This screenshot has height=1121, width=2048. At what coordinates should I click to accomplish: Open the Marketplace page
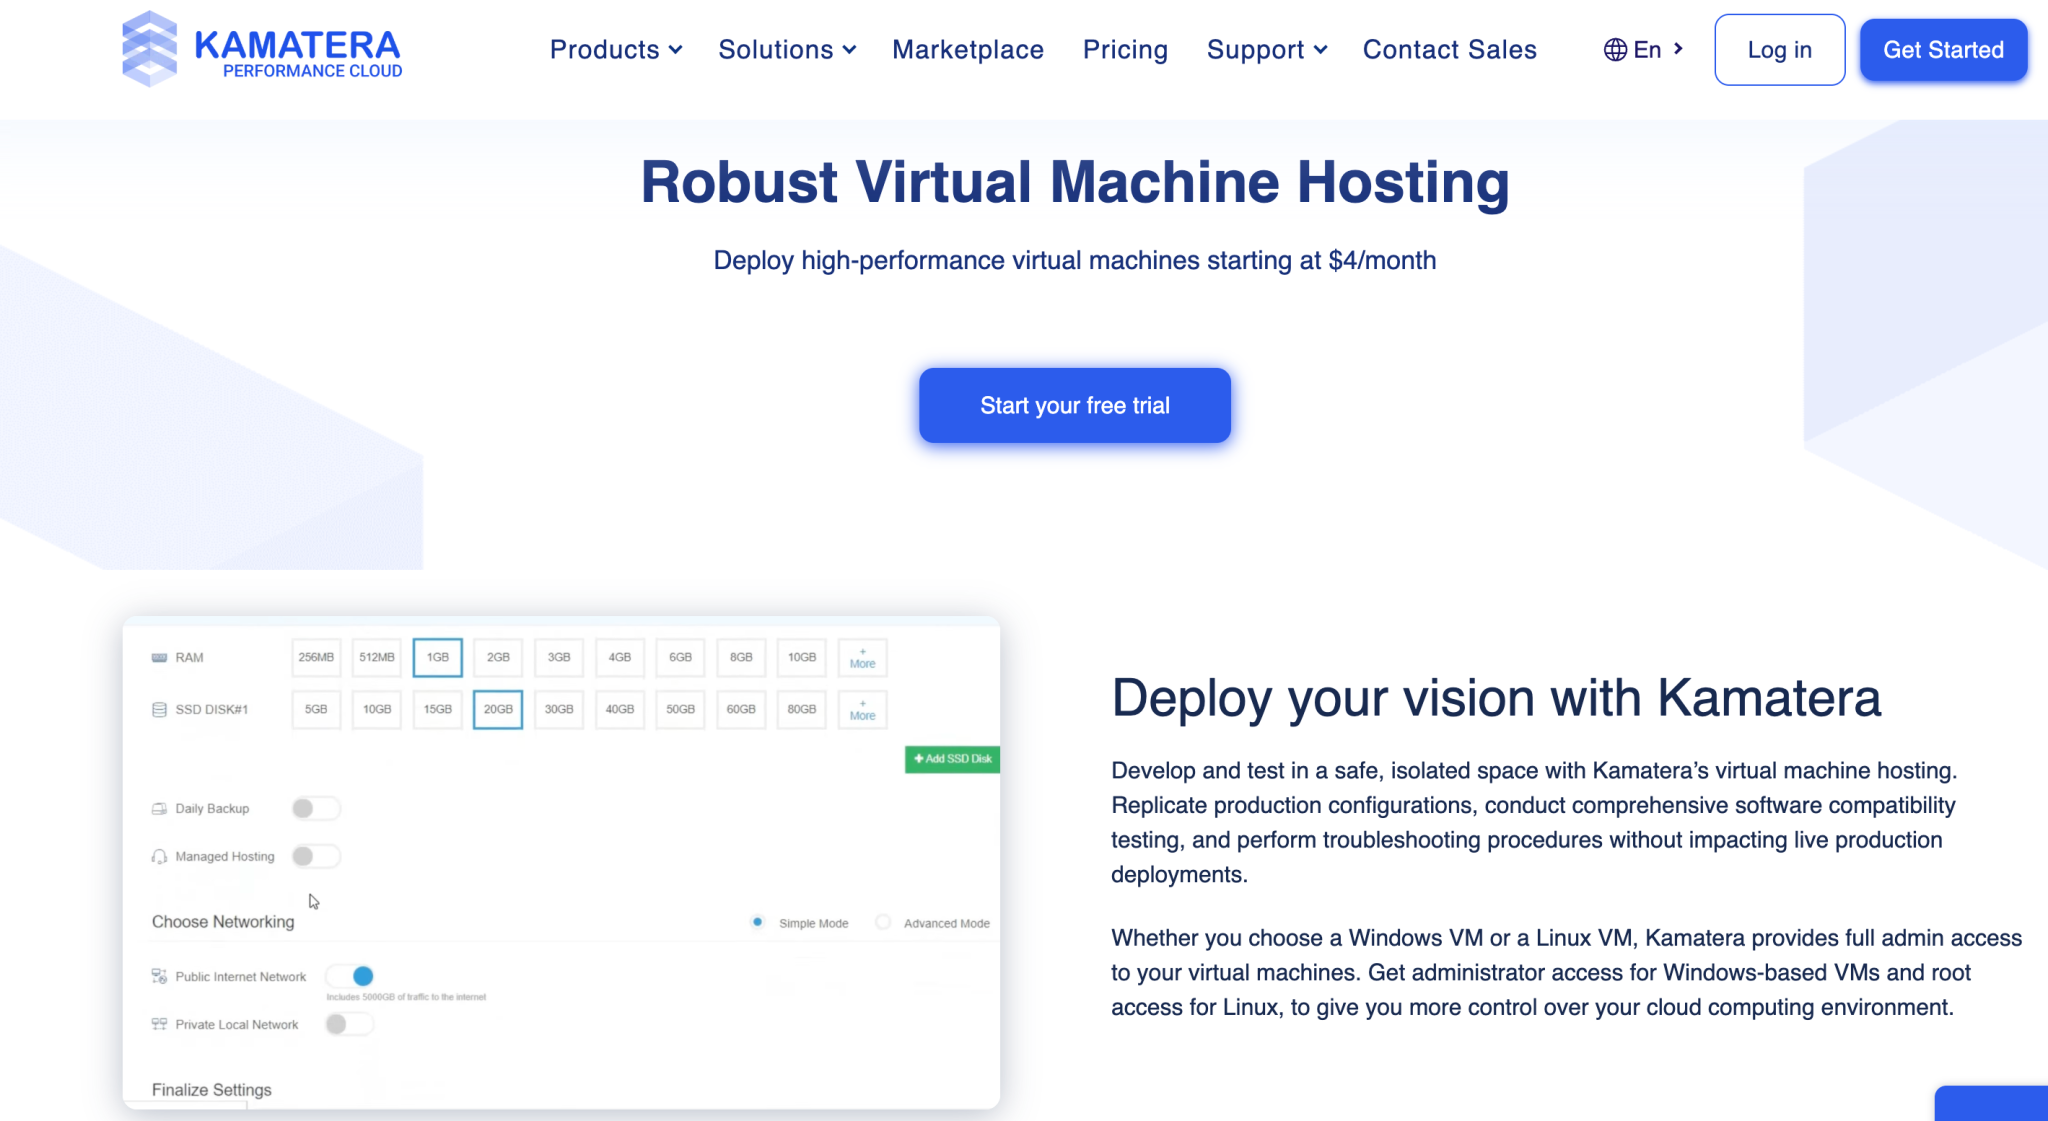pyautogui.click(x=967, y=49)
